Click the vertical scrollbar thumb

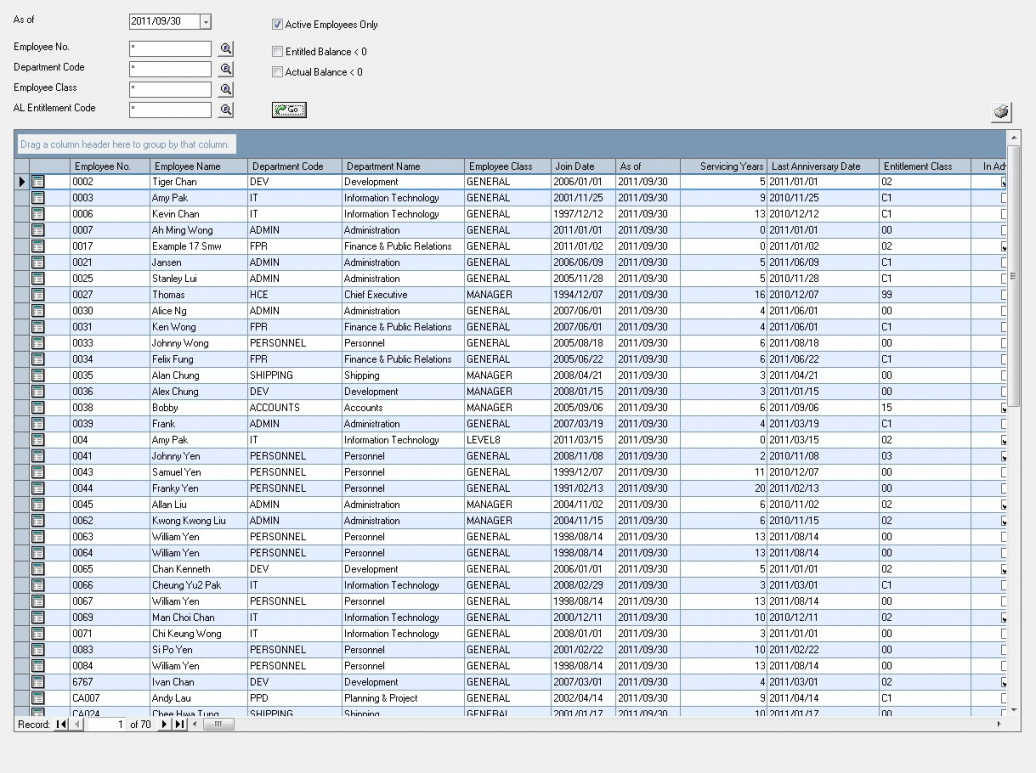click(1012, 276)
